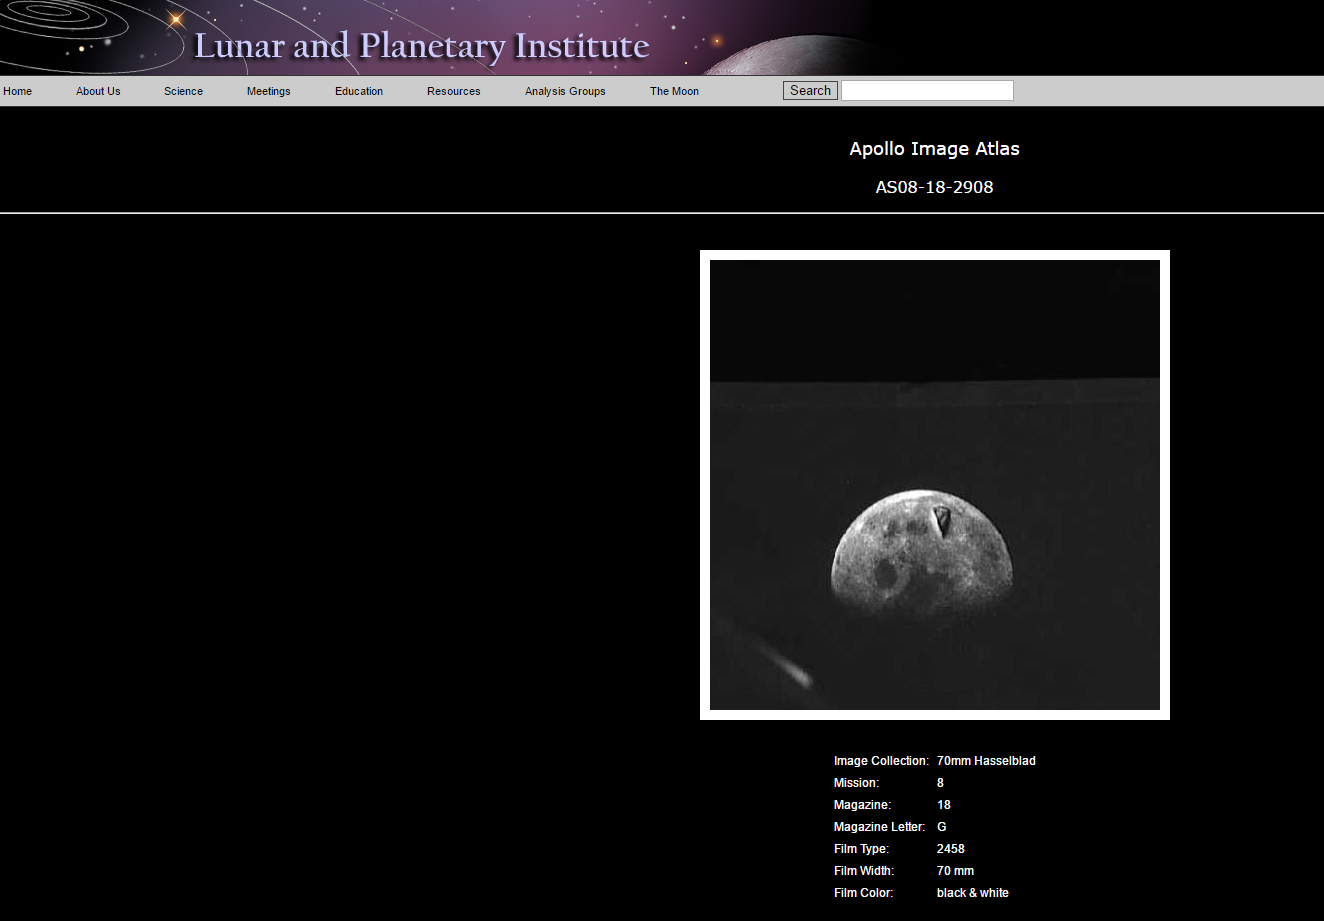Image resolution: width=1324 pixels, height=921 pixels.
Task: Click the bright orange star in banner
Action: (x=176, y=19)
